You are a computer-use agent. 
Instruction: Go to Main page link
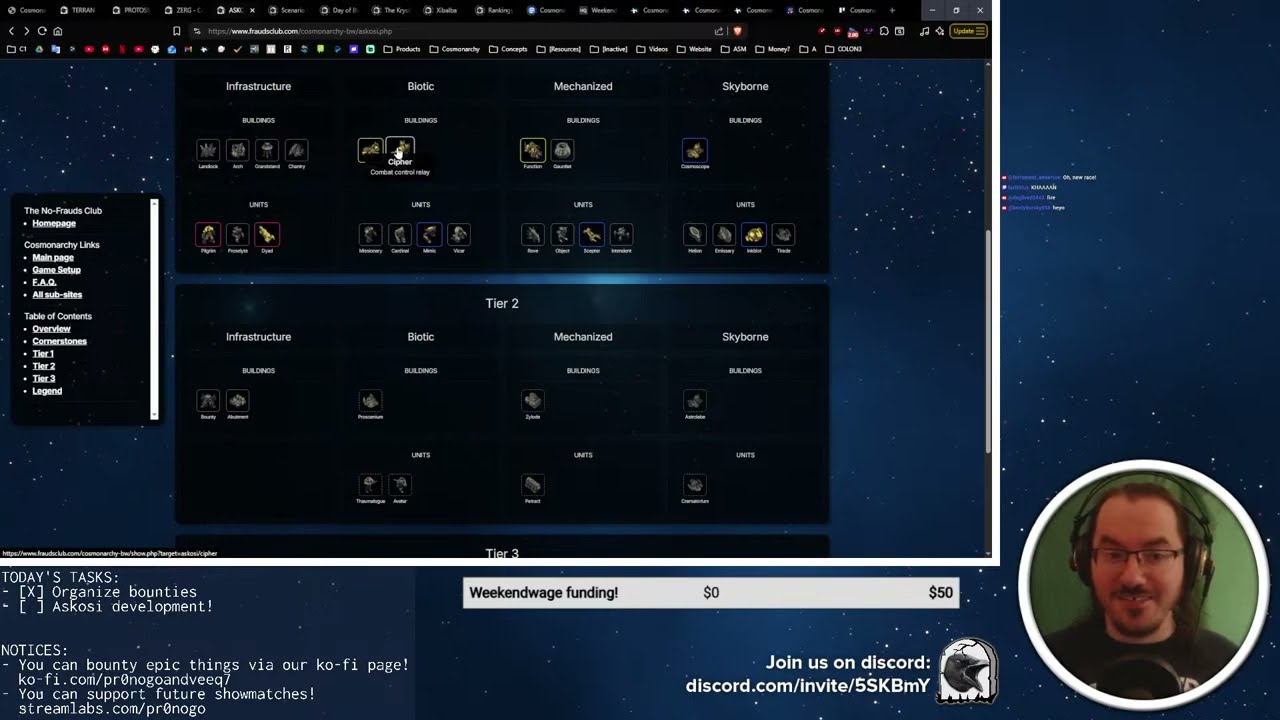(x=53, y=257)
